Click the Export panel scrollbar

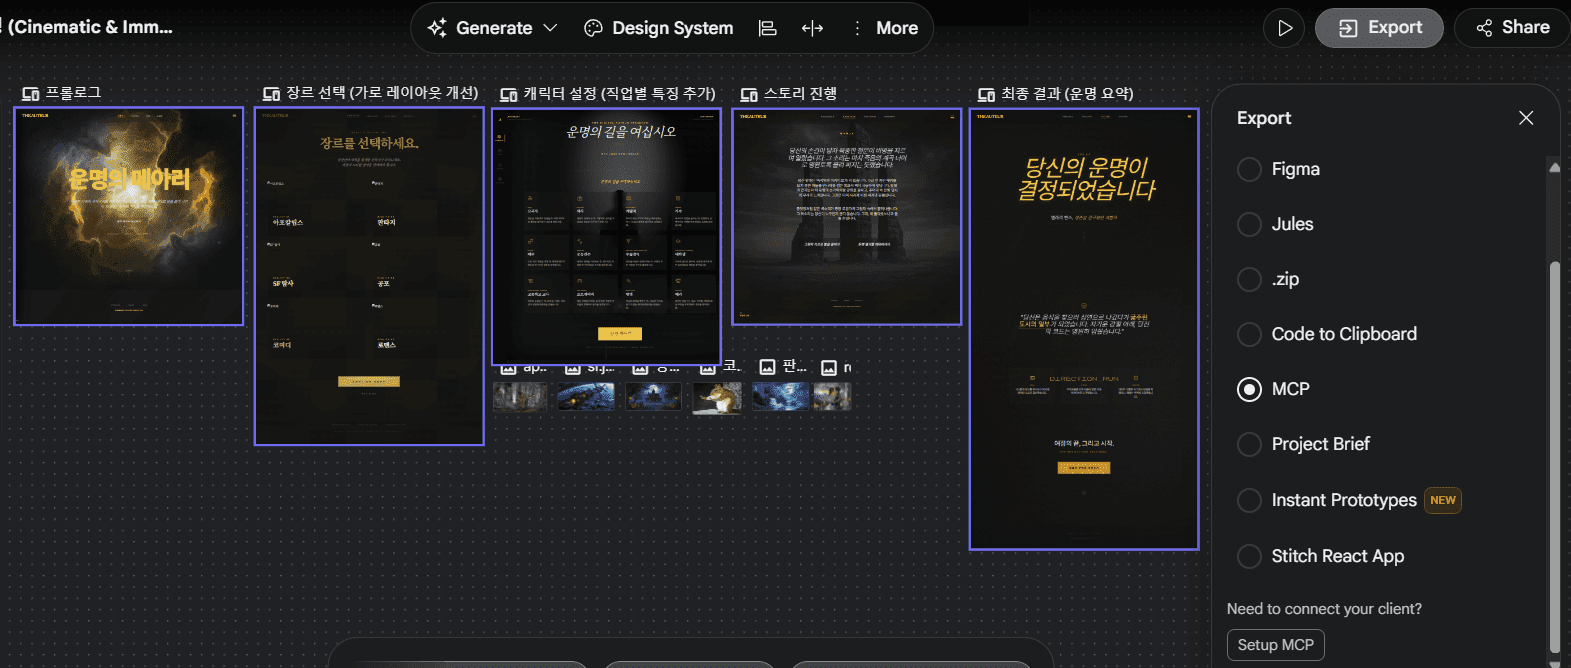tap(1554, 450)
